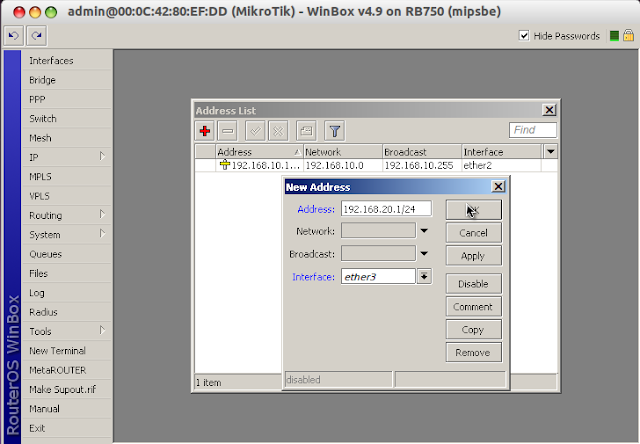The image size is (640, 444).
Task: Sort by Interface column header
Action: pyautogui.click(x=502, y=152)
